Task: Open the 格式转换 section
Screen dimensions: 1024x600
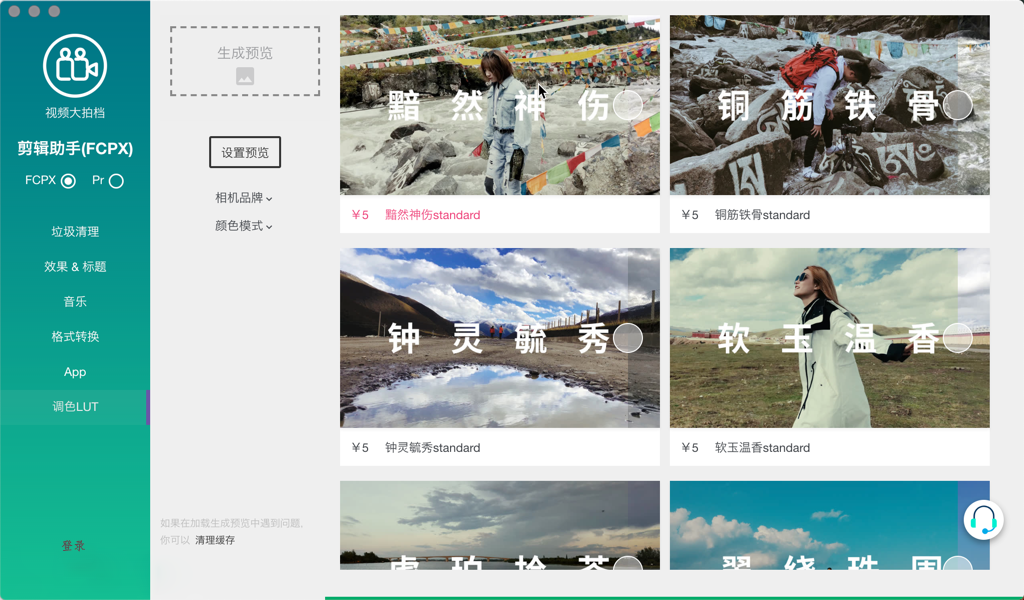Action: click(75, 337)
